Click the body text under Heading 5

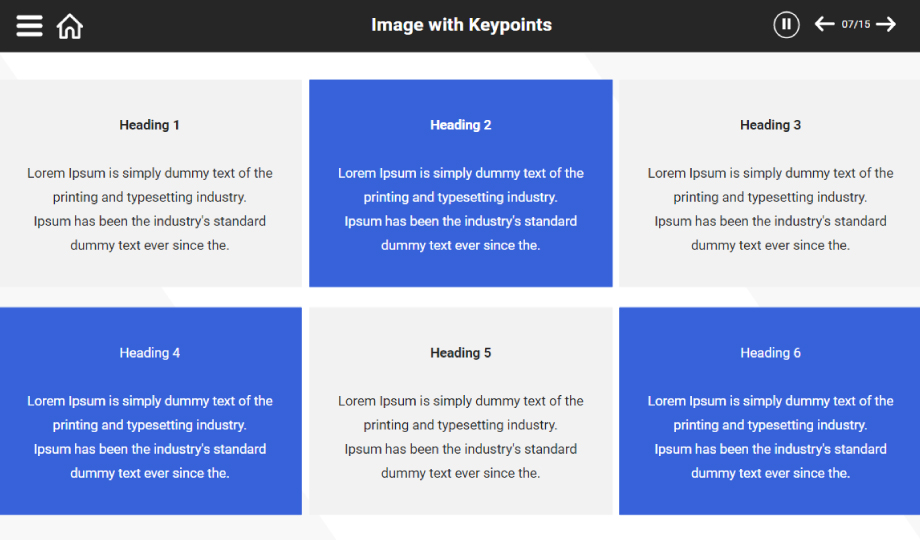point(461,437)
